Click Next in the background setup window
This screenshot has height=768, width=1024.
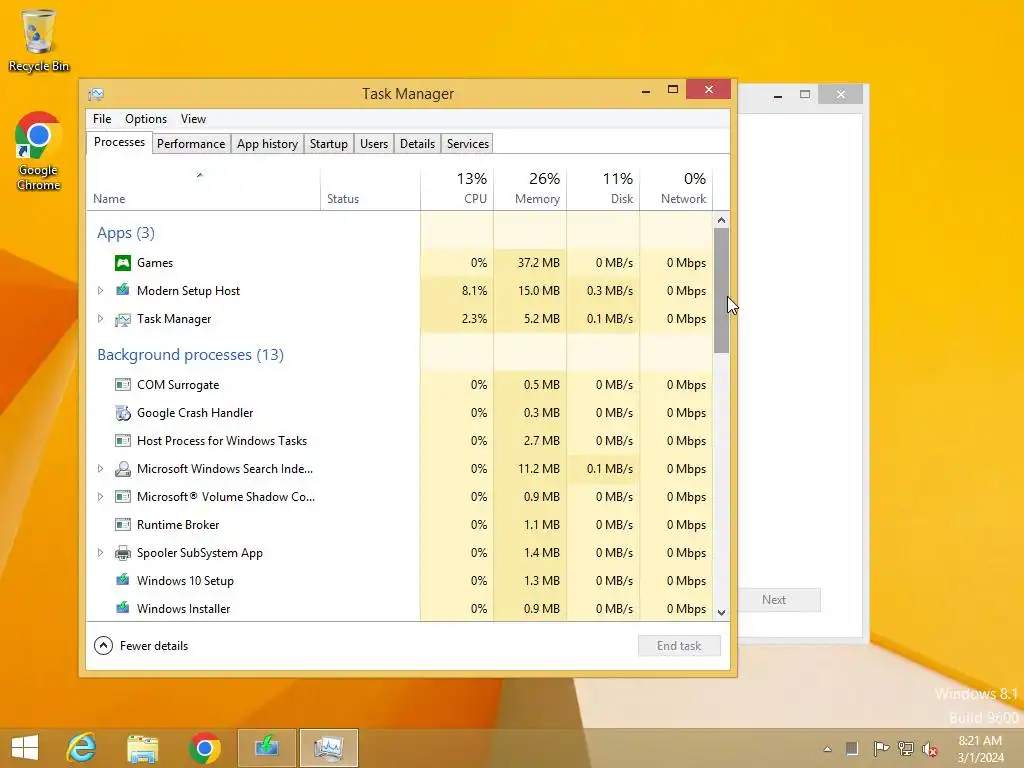774,600
